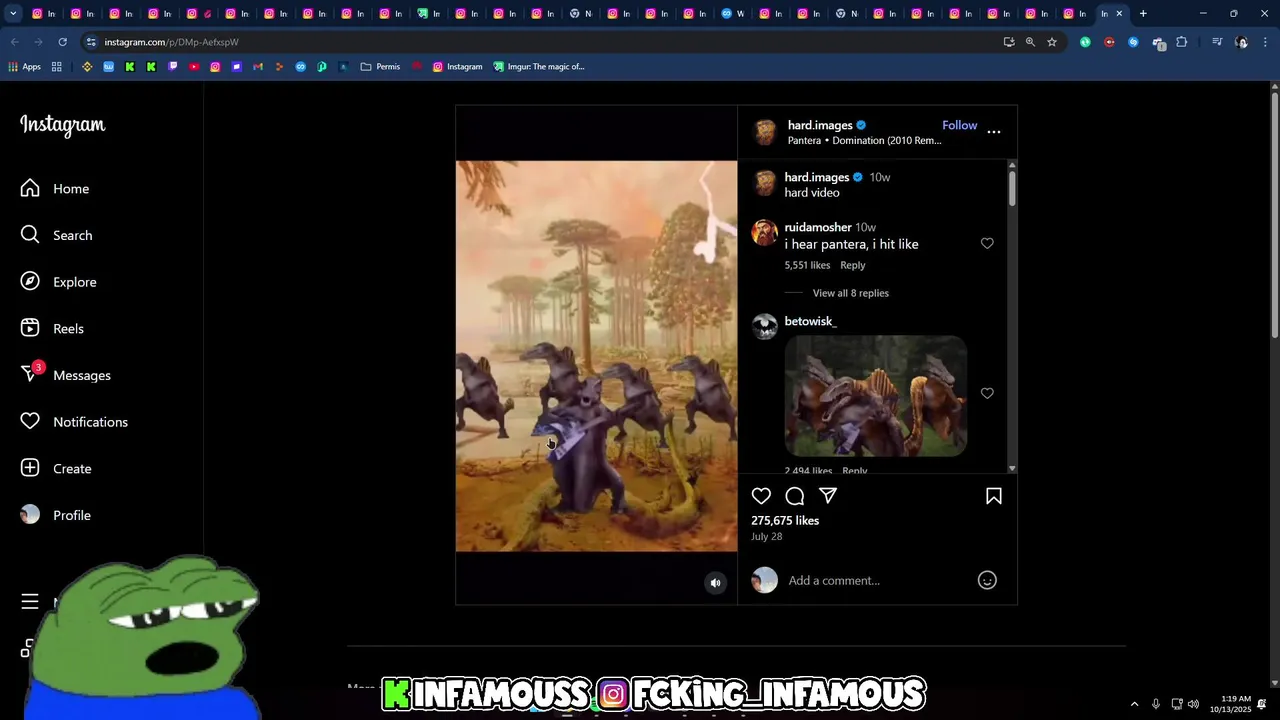
Task: Open the dinosaur GIF in betowisk_ comment
Action: (876, 396)
